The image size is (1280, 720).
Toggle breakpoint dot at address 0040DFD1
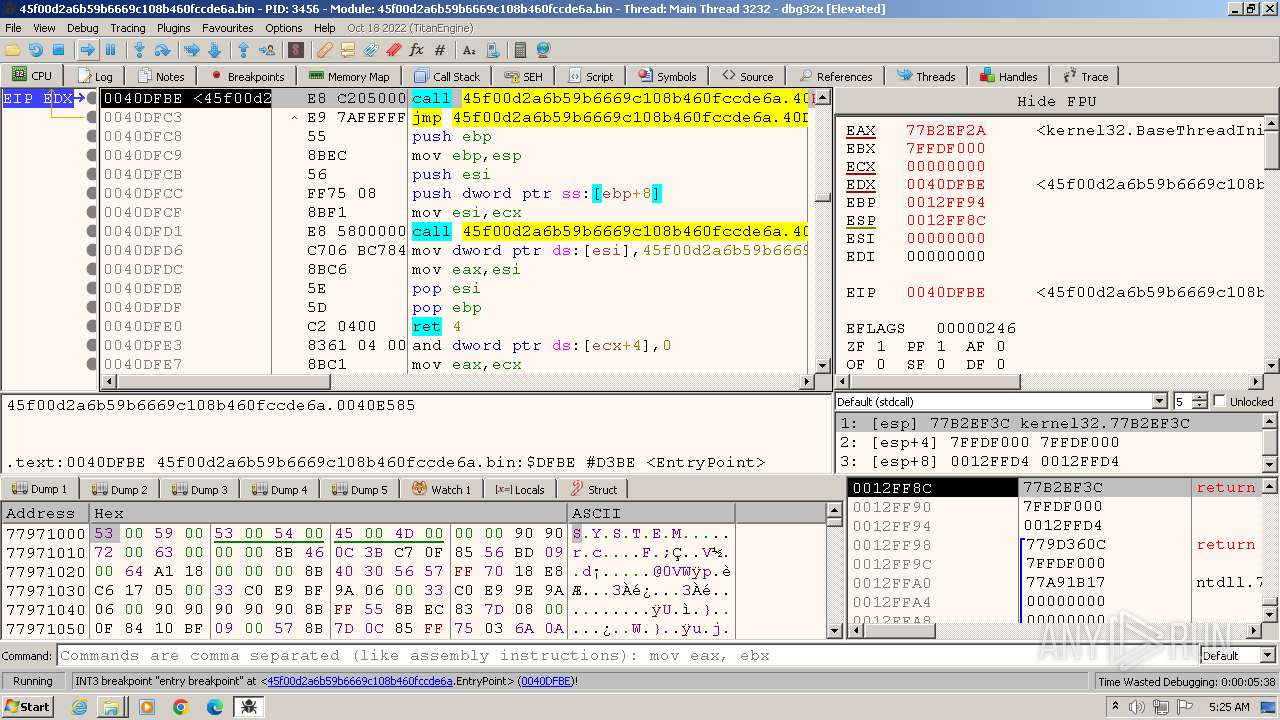coord(92,231)
